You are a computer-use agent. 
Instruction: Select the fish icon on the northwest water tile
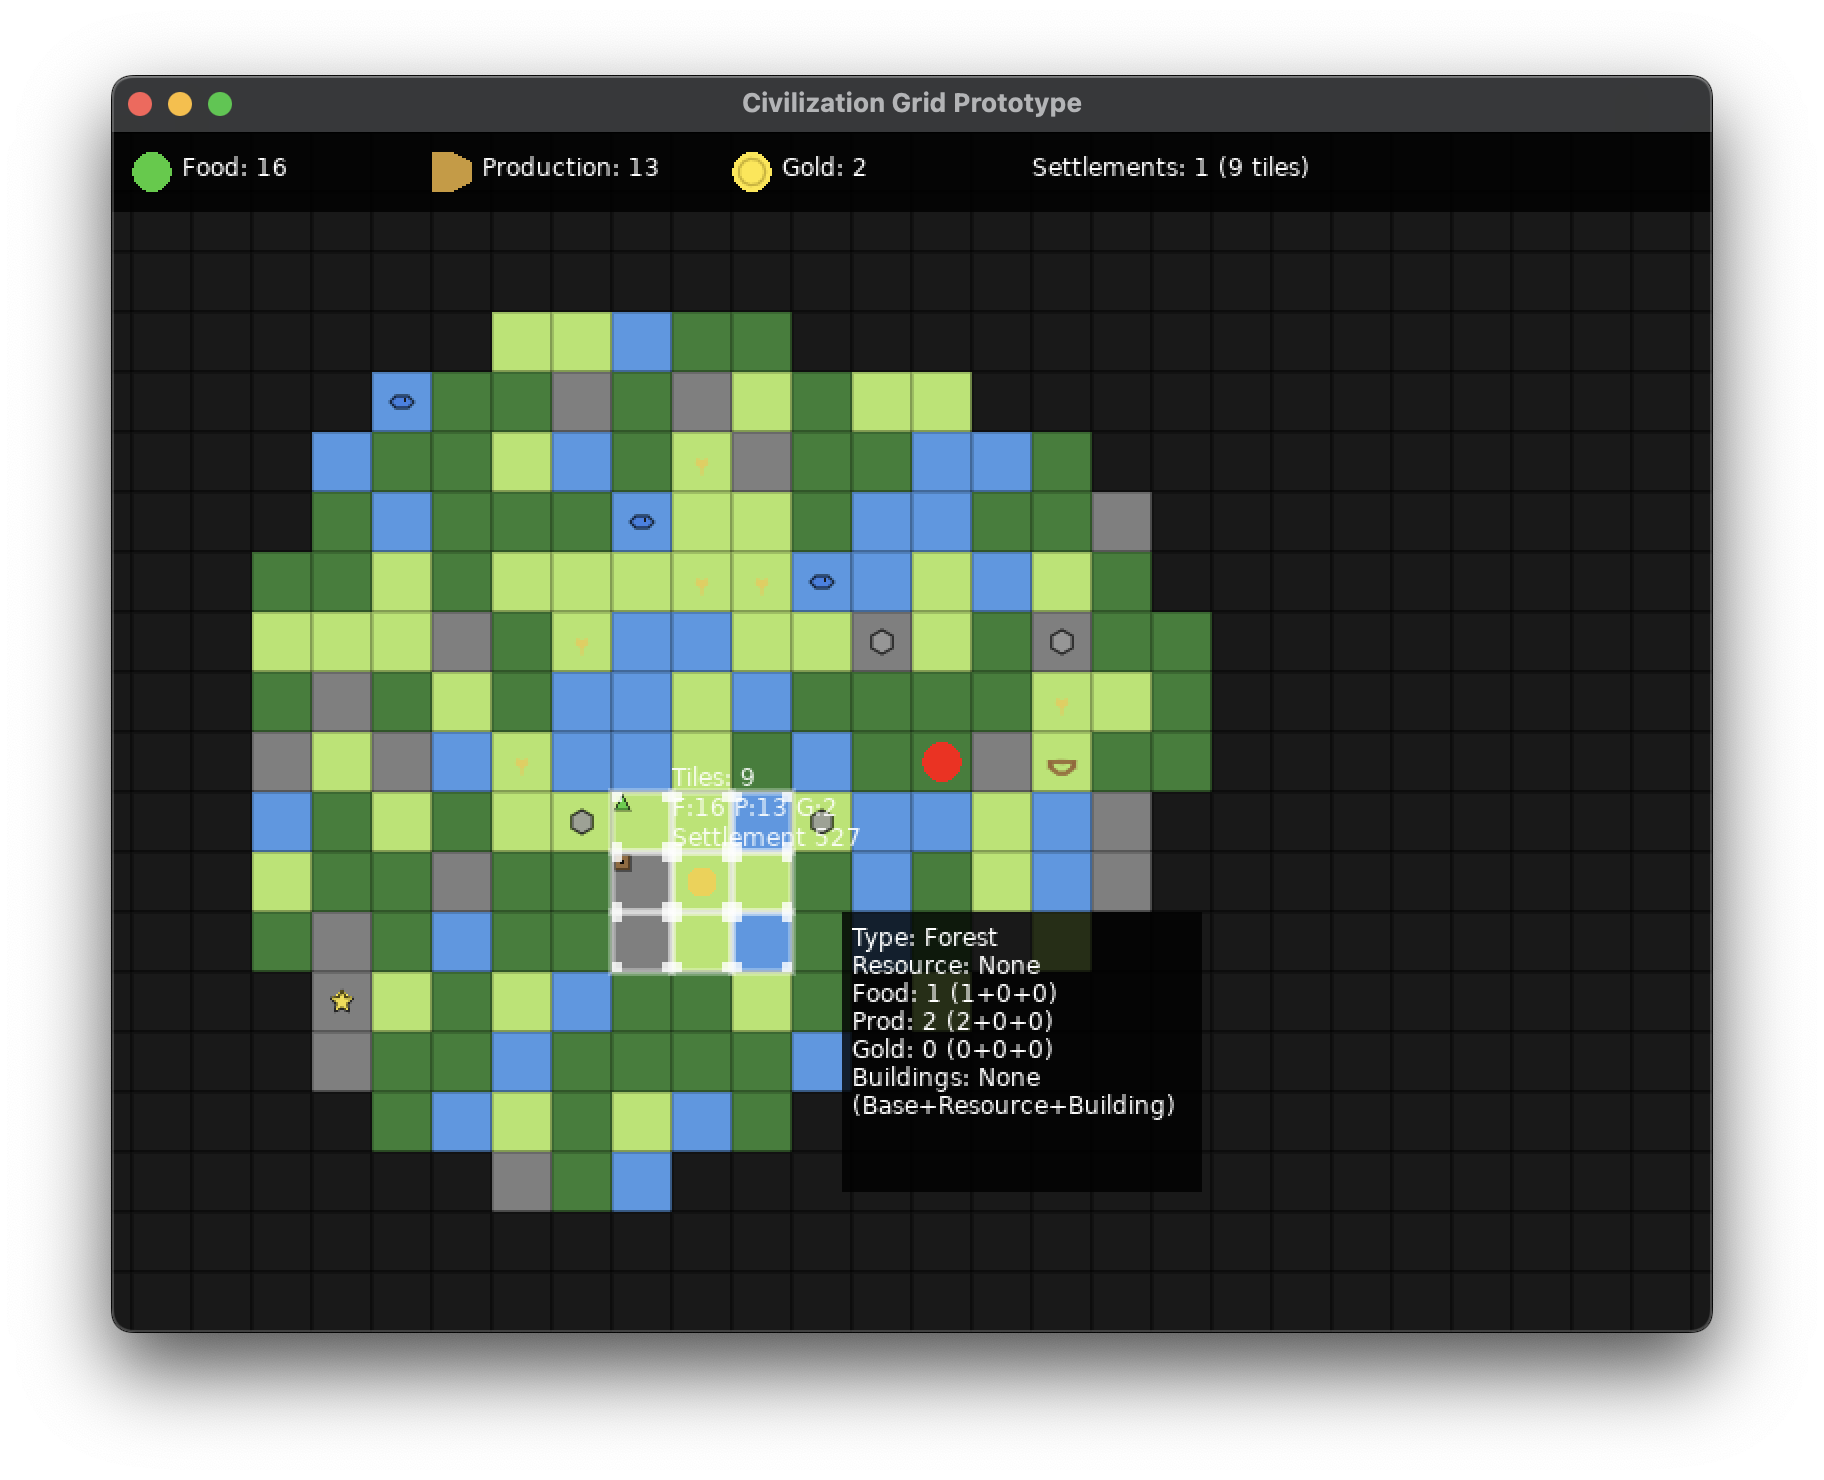(401, 401)
